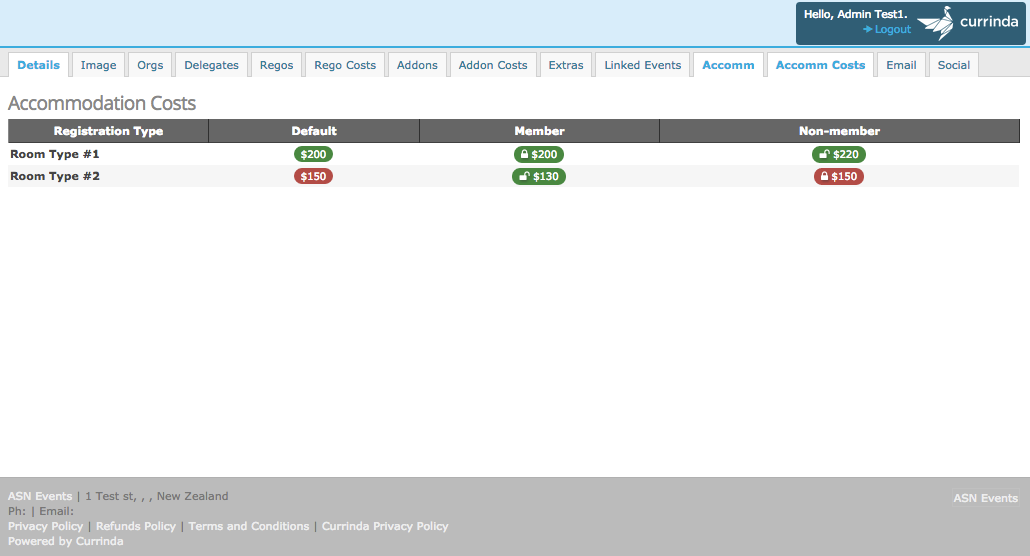This screenshot has height=556, width=1030.
Task: Click locked red $150 Non-member badge
Action: [x=839, y=176]
